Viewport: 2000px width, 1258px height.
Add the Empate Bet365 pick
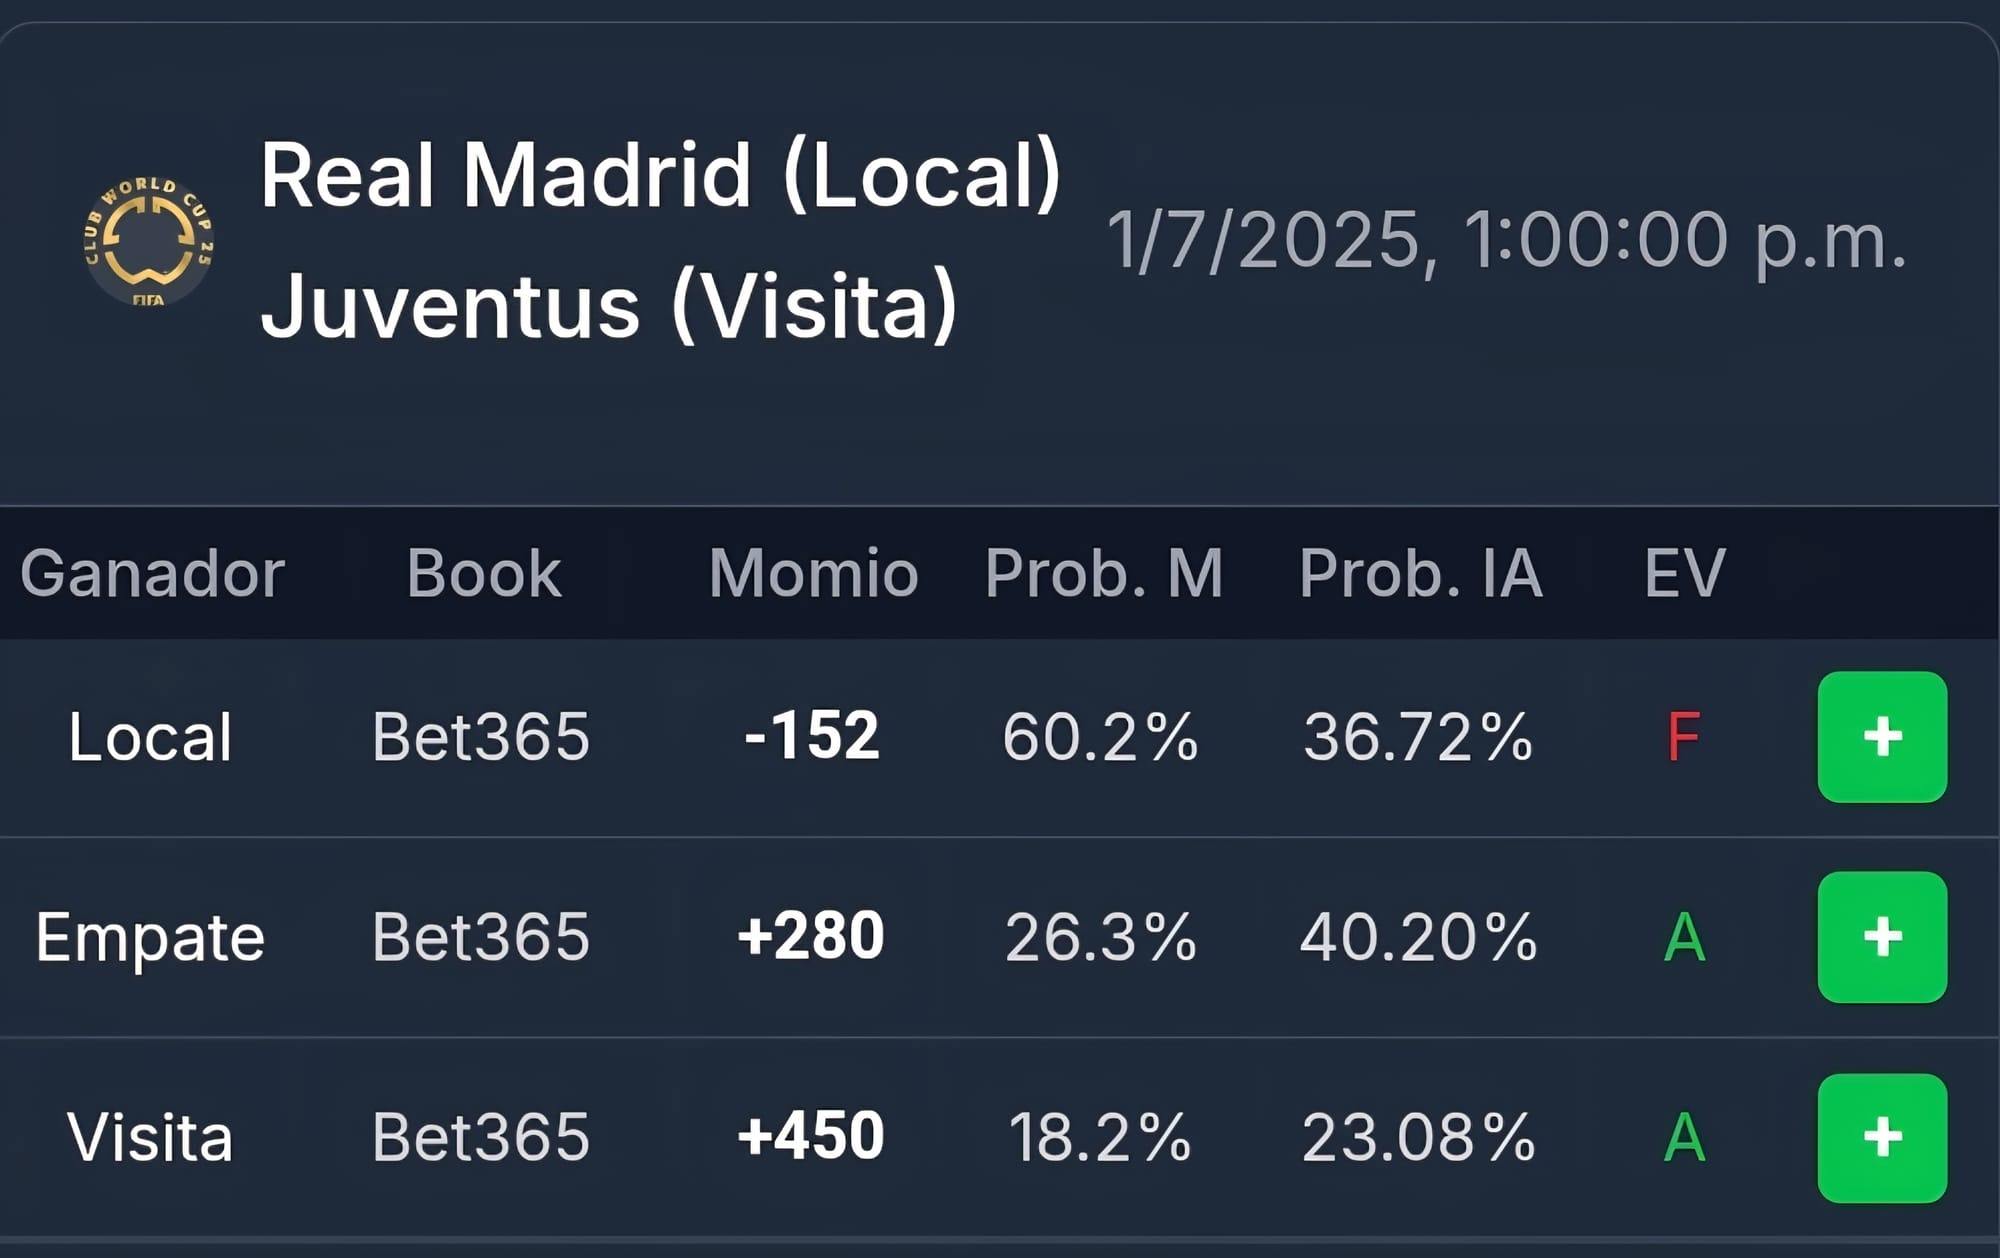pos(1882,937)
